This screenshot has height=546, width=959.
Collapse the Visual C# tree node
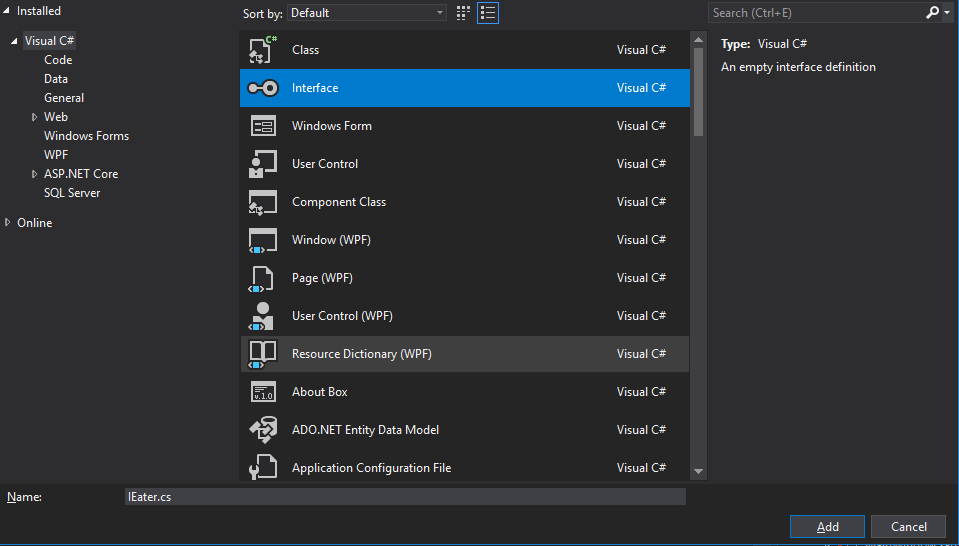tap(13, 41)
